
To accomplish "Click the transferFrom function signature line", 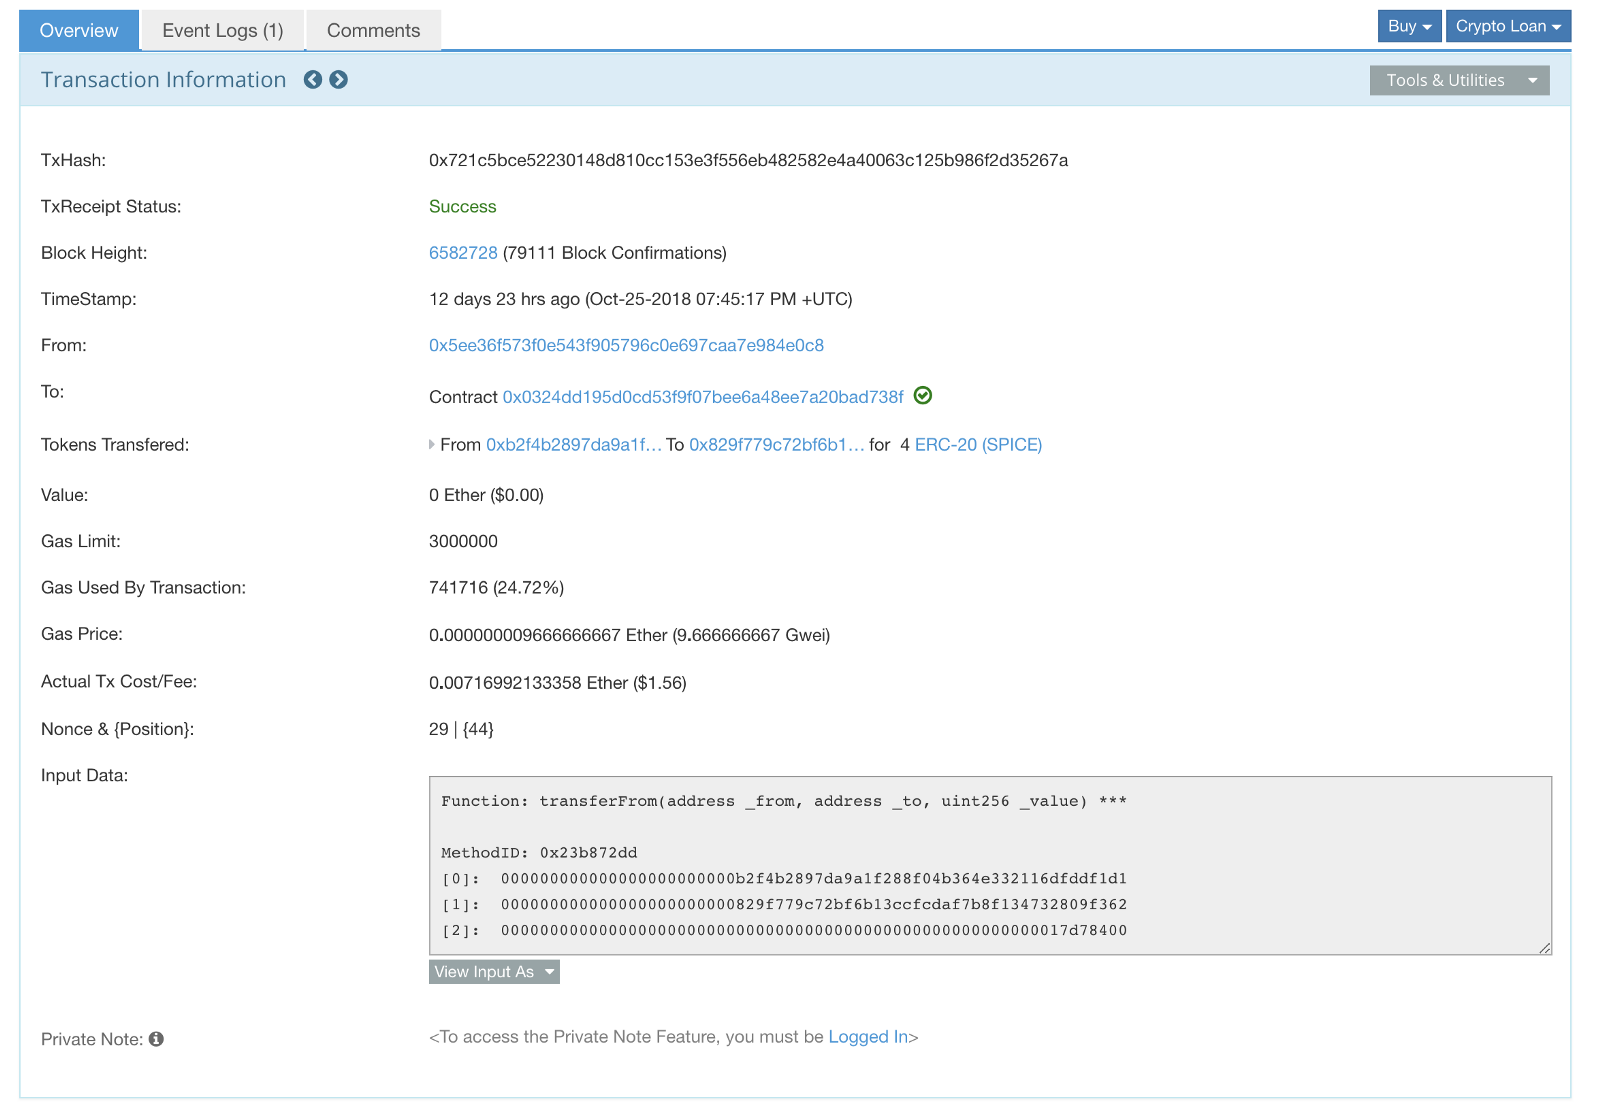I will tap(784, 801).
